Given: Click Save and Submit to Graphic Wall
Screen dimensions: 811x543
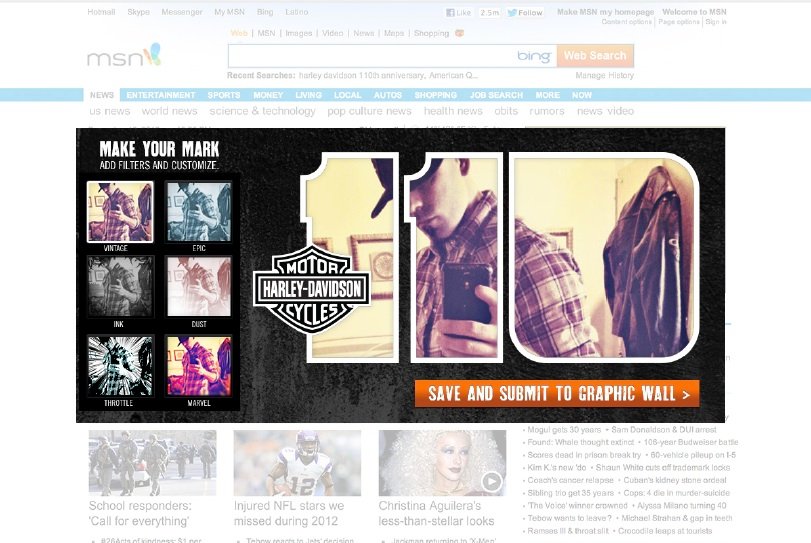Looking at the screenshot, I should pyautogui.click(x=557, y=394).
